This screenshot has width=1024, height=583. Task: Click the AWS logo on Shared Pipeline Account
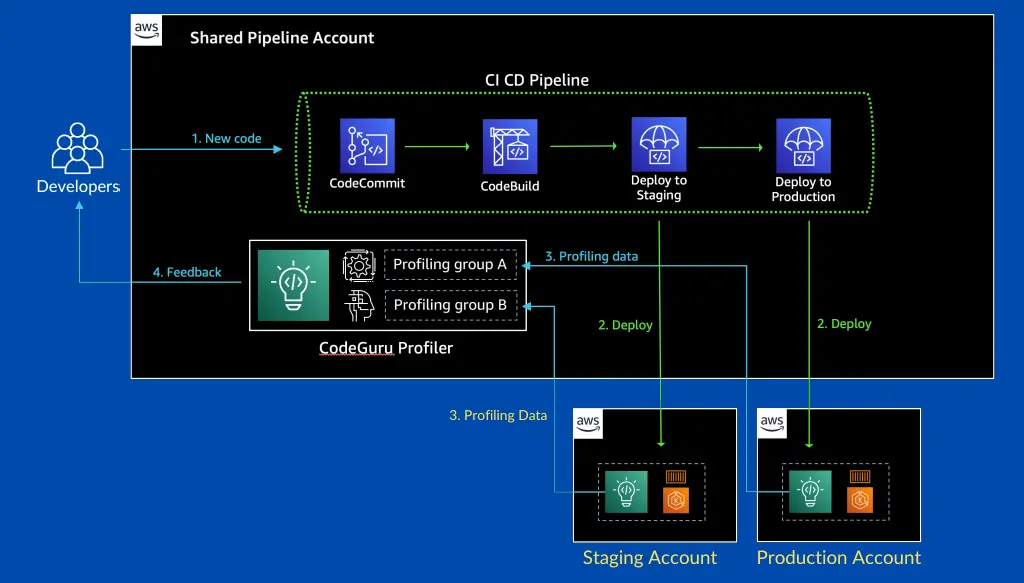pos(146,30)
